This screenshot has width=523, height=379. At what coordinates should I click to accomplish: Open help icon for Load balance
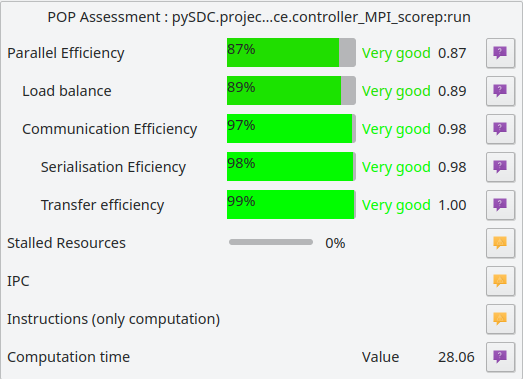[500, 91]
